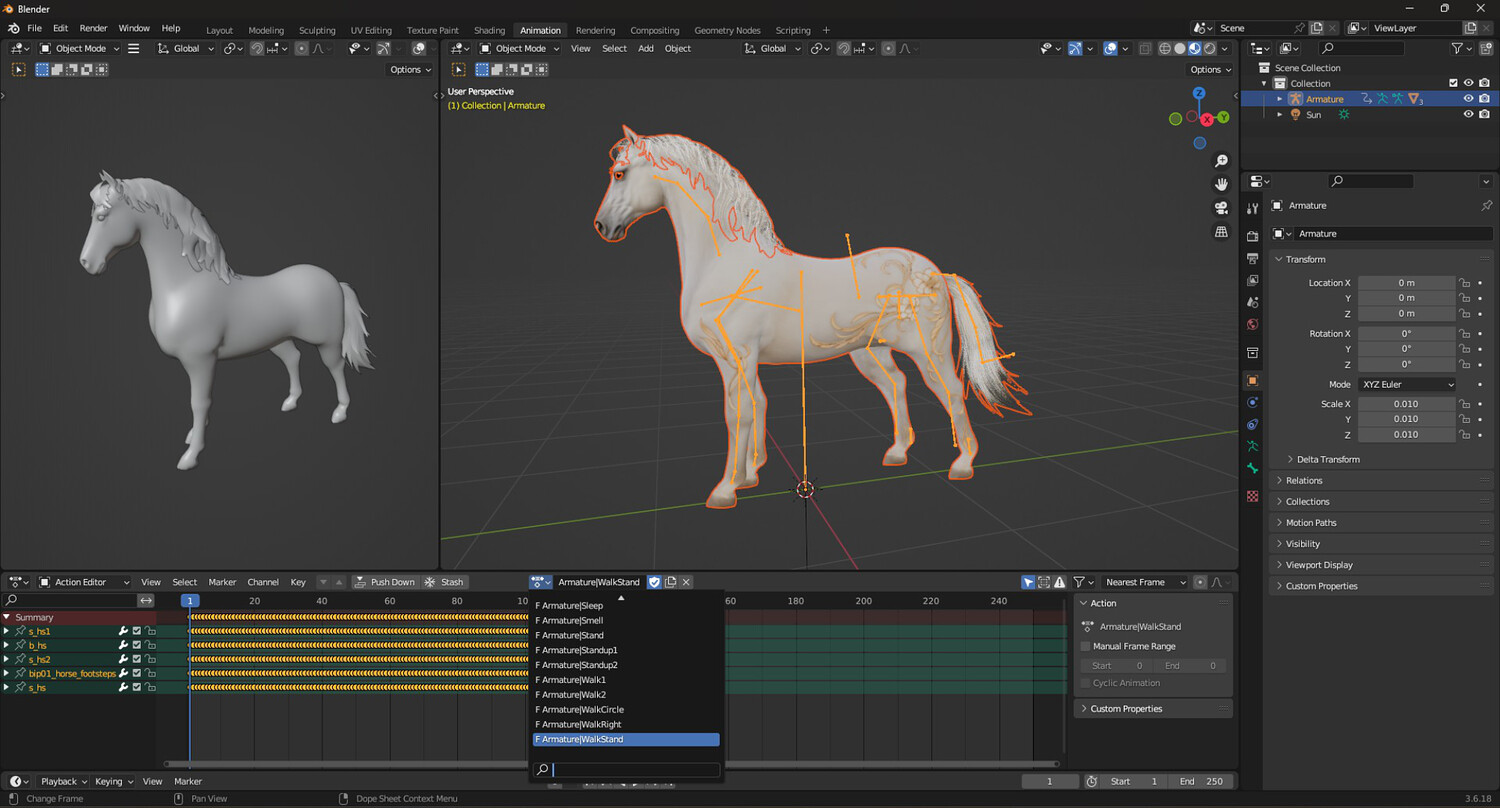Expand the Armature tree item in outliner
Screen dimensions: 1500x808
pos(1280,99)
